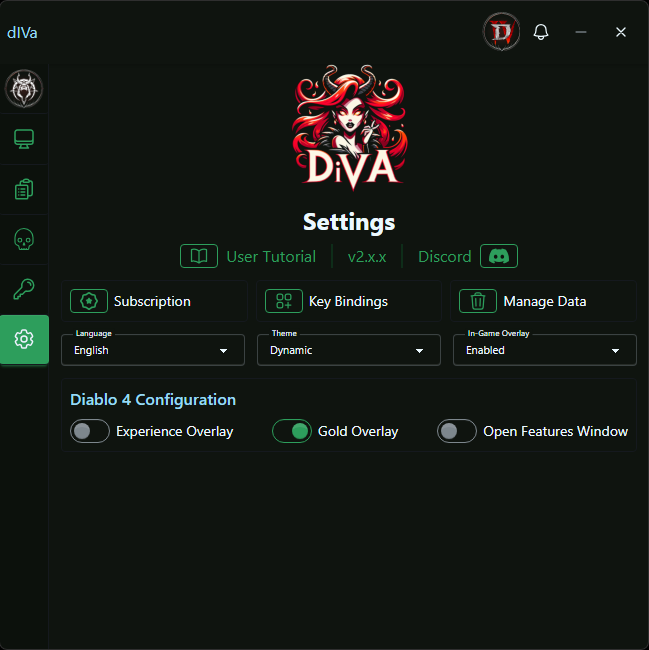The image size is (649, 650).
Task: Open Manage Data options
Action: [543, 301]
